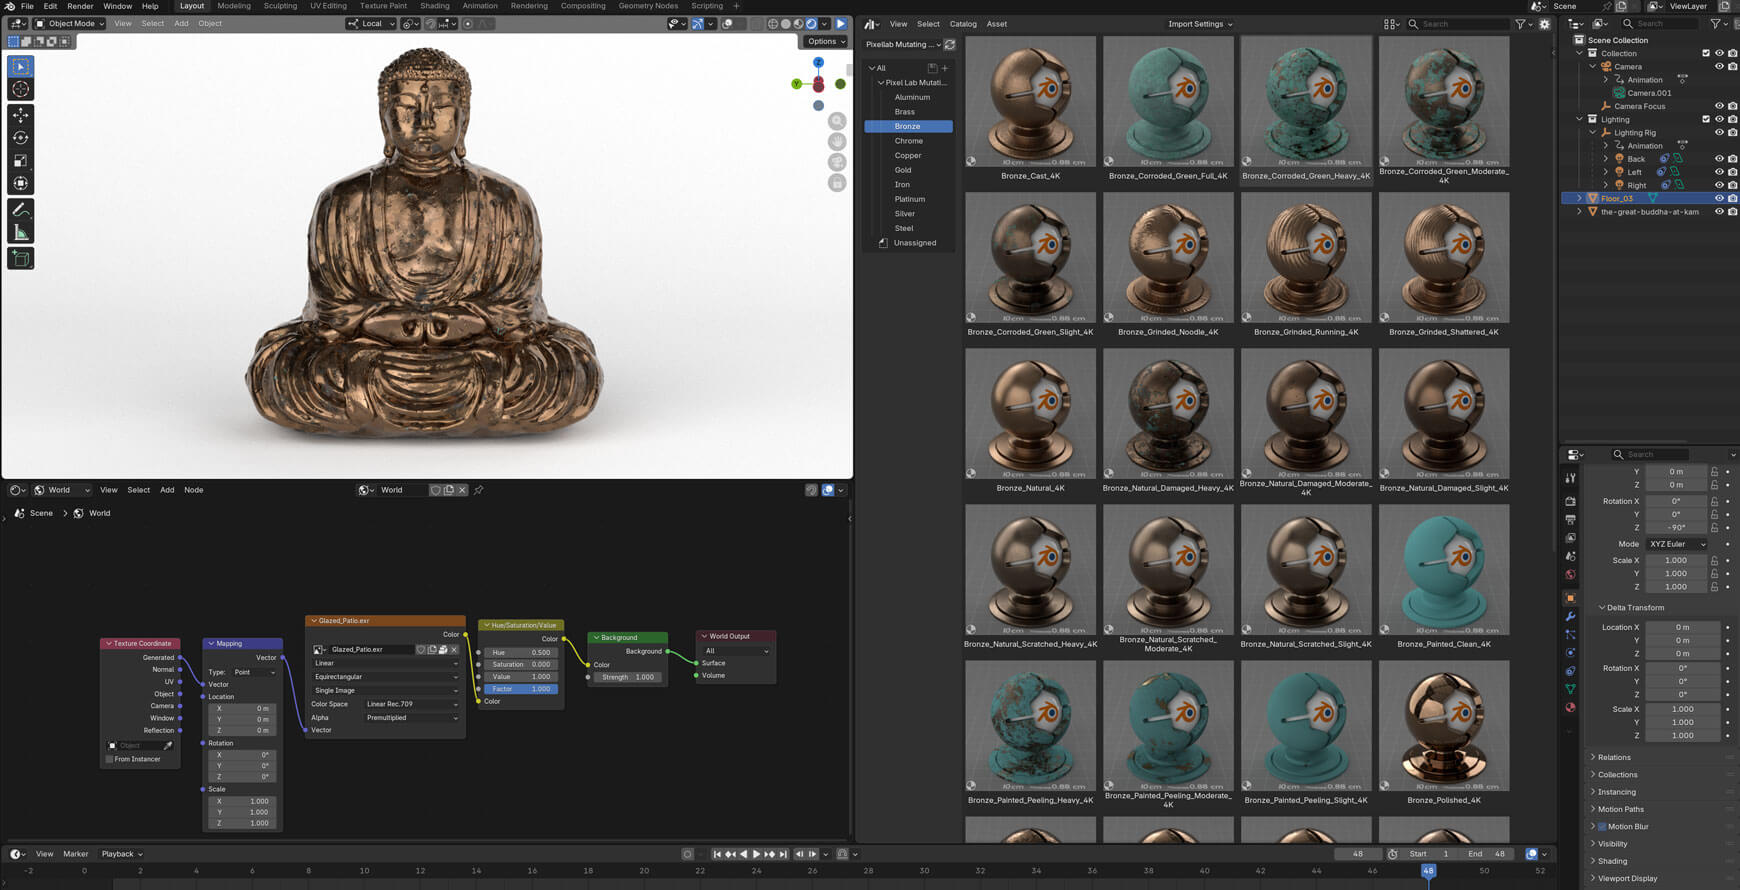1740x890 pixels.
Task: Expand the Relations panel
Action: coord(1613,757)
